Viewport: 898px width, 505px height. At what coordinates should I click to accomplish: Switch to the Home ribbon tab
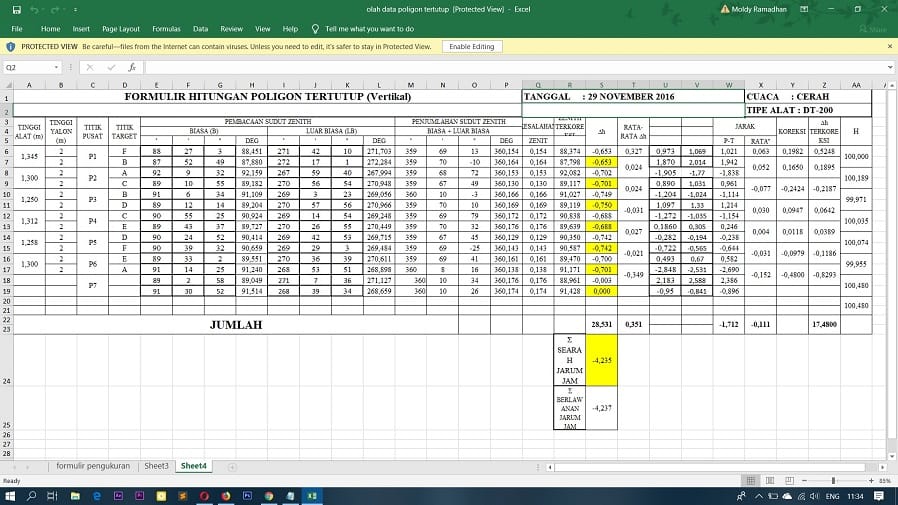[x=50, y=29]
